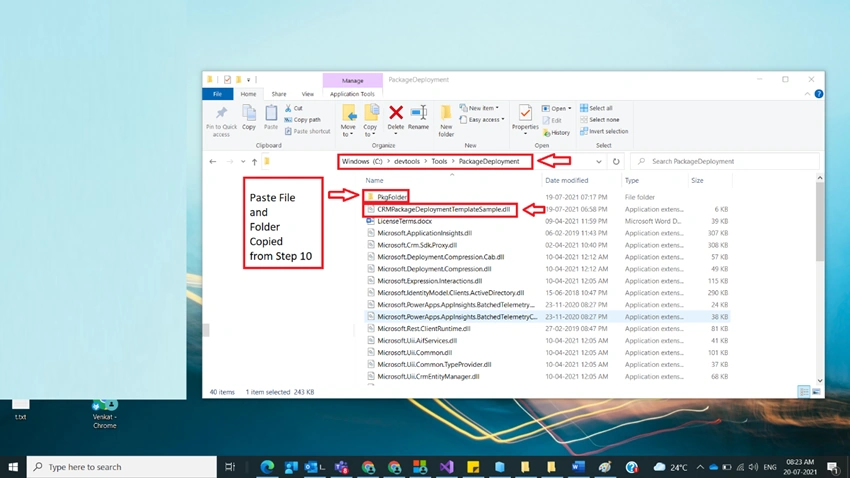Click the Manage contextual tab
The height and width of the screenshot is (478, 850).
(352, 80)
